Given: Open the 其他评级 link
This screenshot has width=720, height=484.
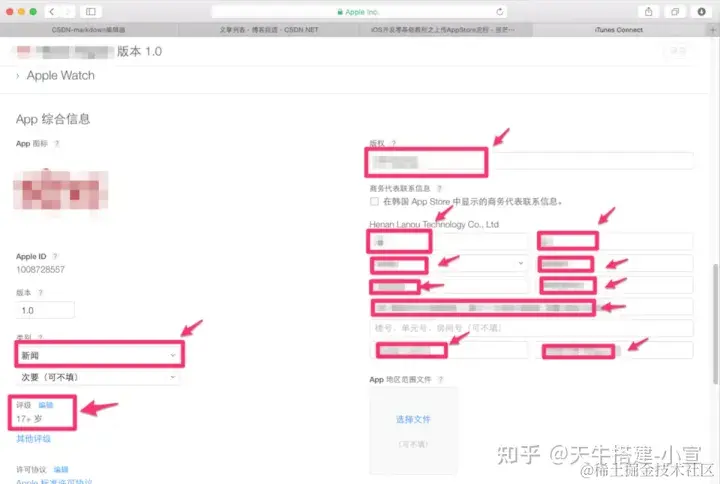Looking at the screenshot, I should pyautogui.click(x=34, y=439).
